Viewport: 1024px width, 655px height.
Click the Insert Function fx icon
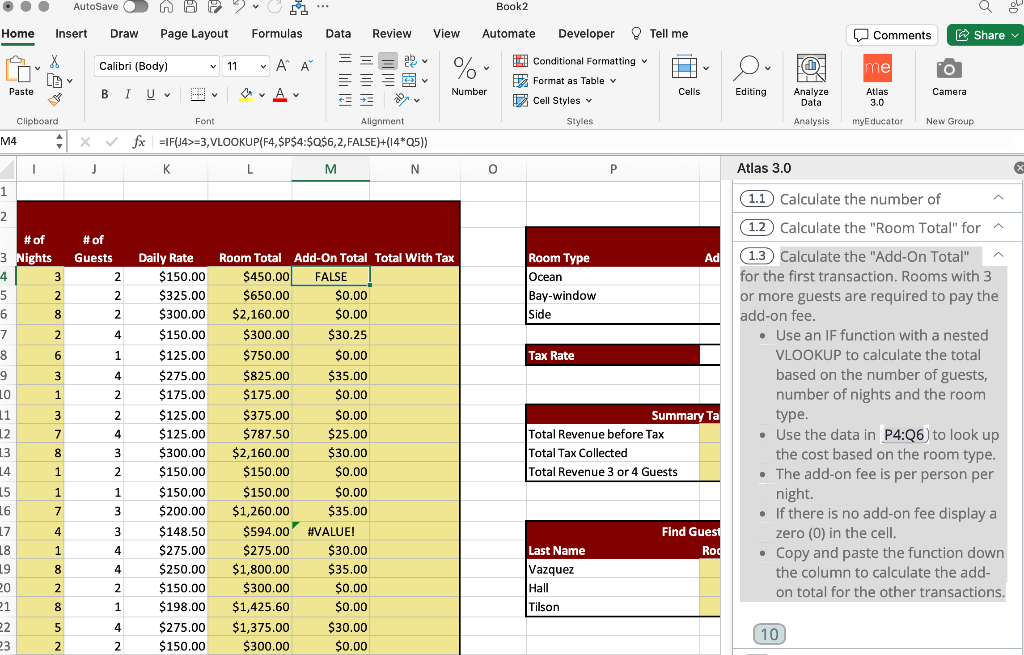coord(140,141)
